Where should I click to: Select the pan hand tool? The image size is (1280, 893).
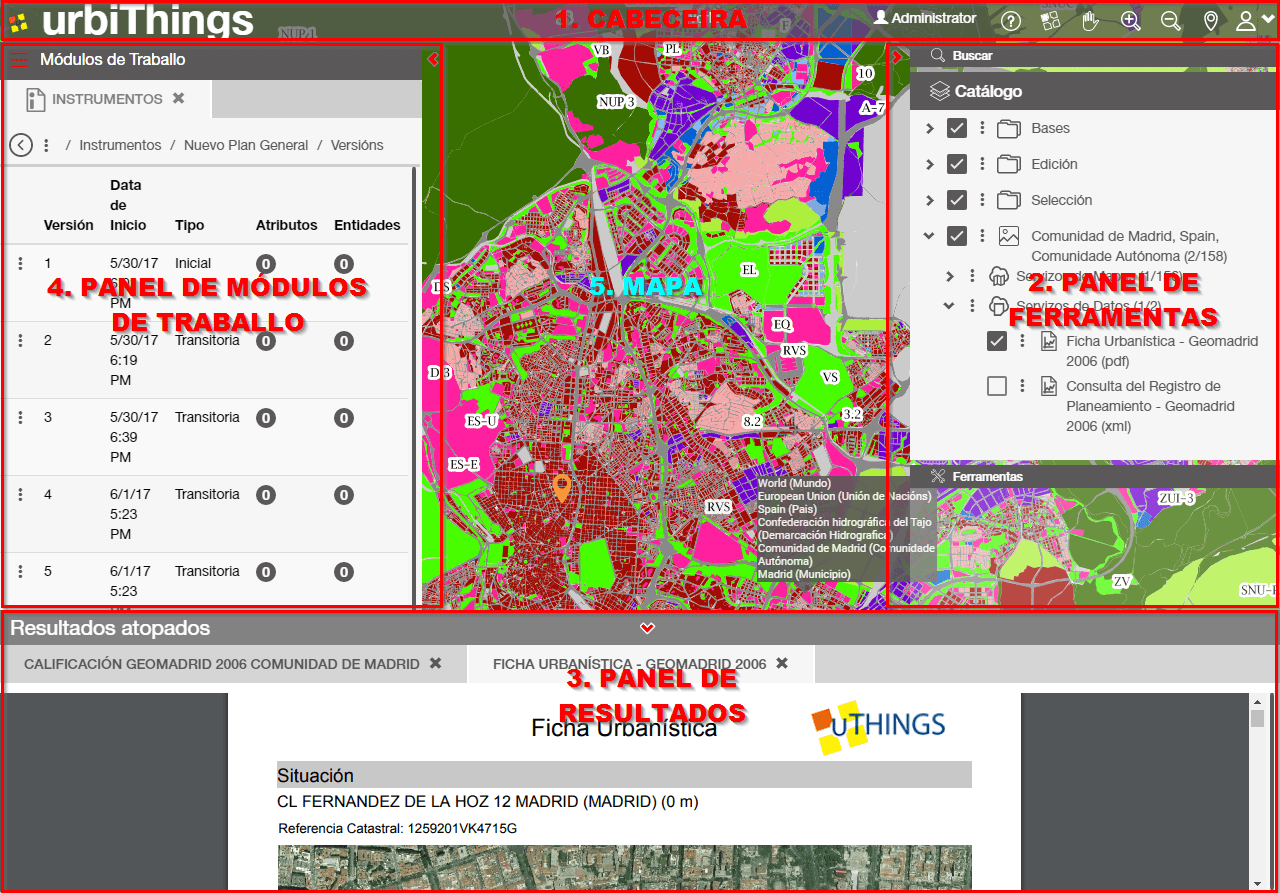(1091, 20)
